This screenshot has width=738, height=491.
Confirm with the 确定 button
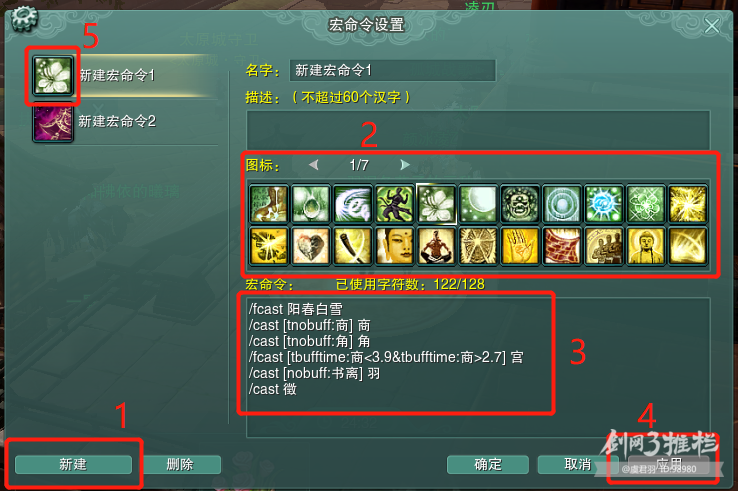pyautogui.click(x=488, y=465)
